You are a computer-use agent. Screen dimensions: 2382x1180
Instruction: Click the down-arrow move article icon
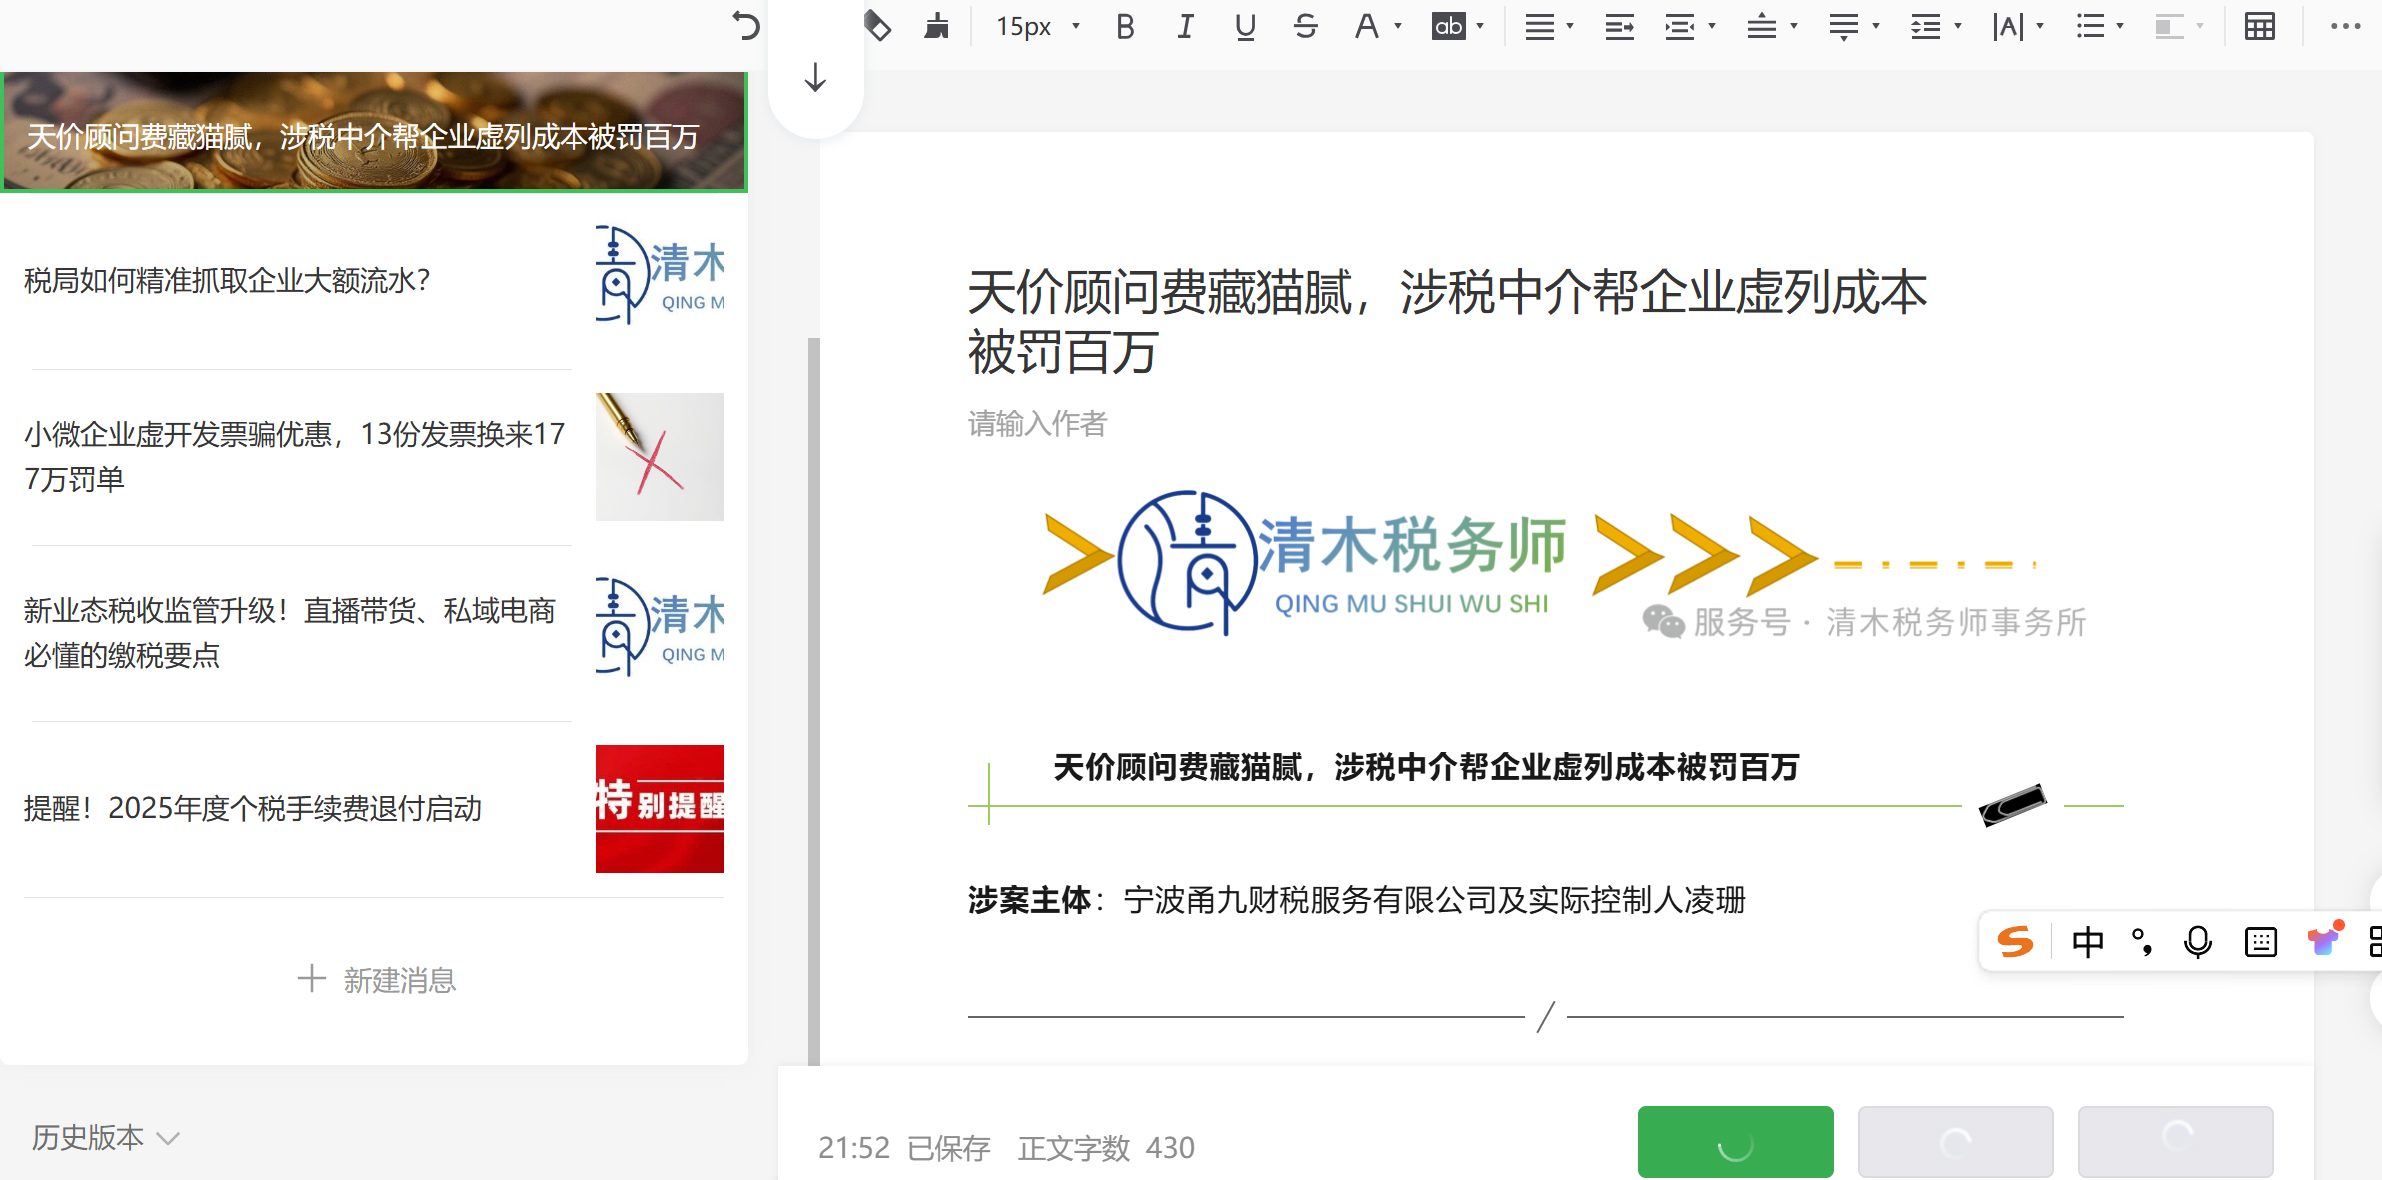click(815, 78)
